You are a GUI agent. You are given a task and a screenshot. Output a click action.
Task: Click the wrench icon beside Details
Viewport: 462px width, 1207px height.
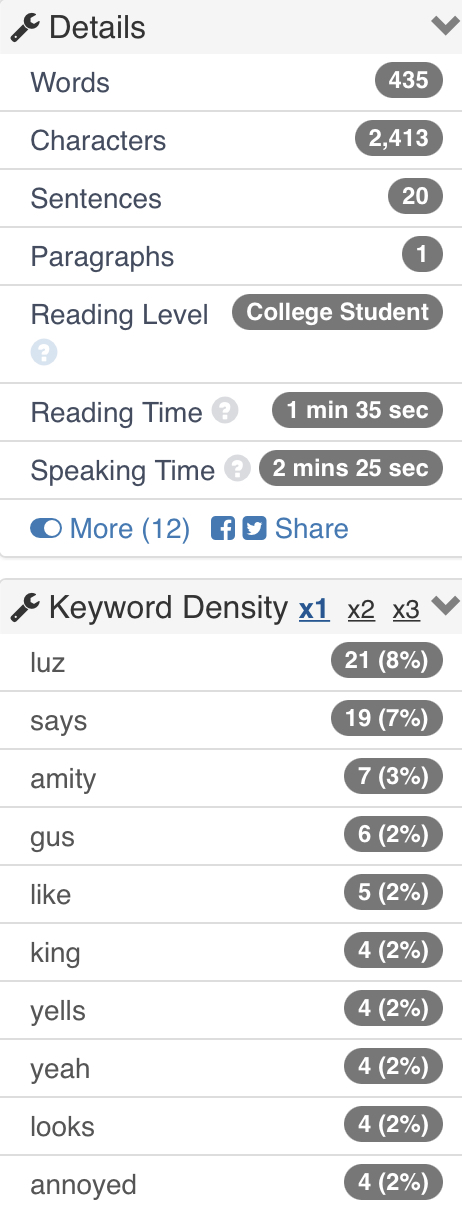[25, 27]
